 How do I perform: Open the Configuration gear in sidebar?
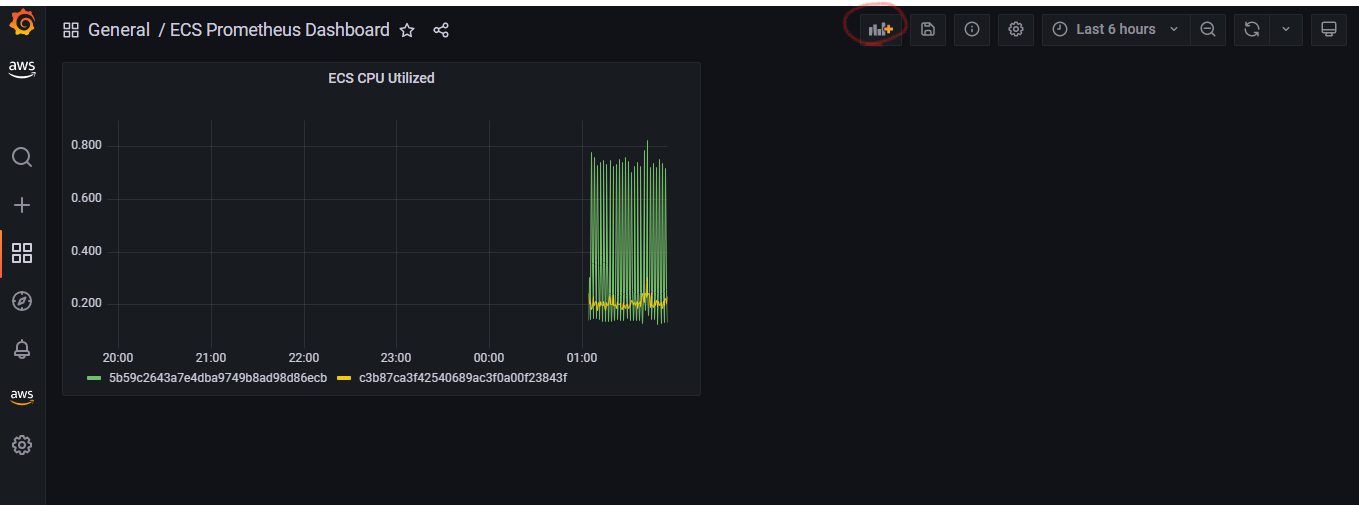click(22, 445)
